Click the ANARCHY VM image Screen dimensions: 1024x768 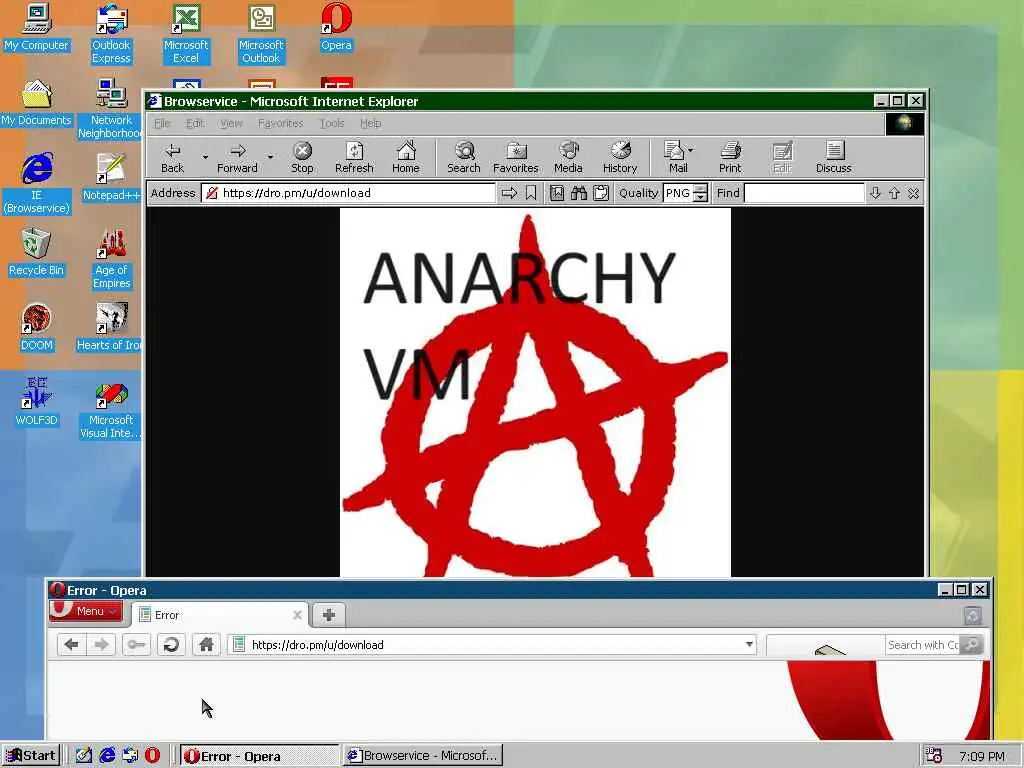(535, 392)
